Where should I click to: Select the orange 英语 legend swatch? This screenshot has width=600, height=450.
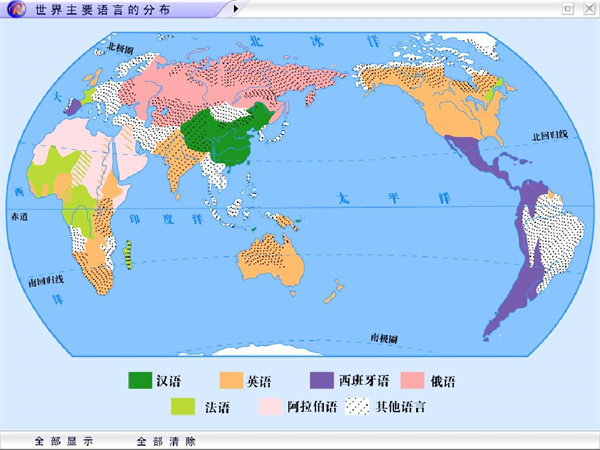coord(232,381)
